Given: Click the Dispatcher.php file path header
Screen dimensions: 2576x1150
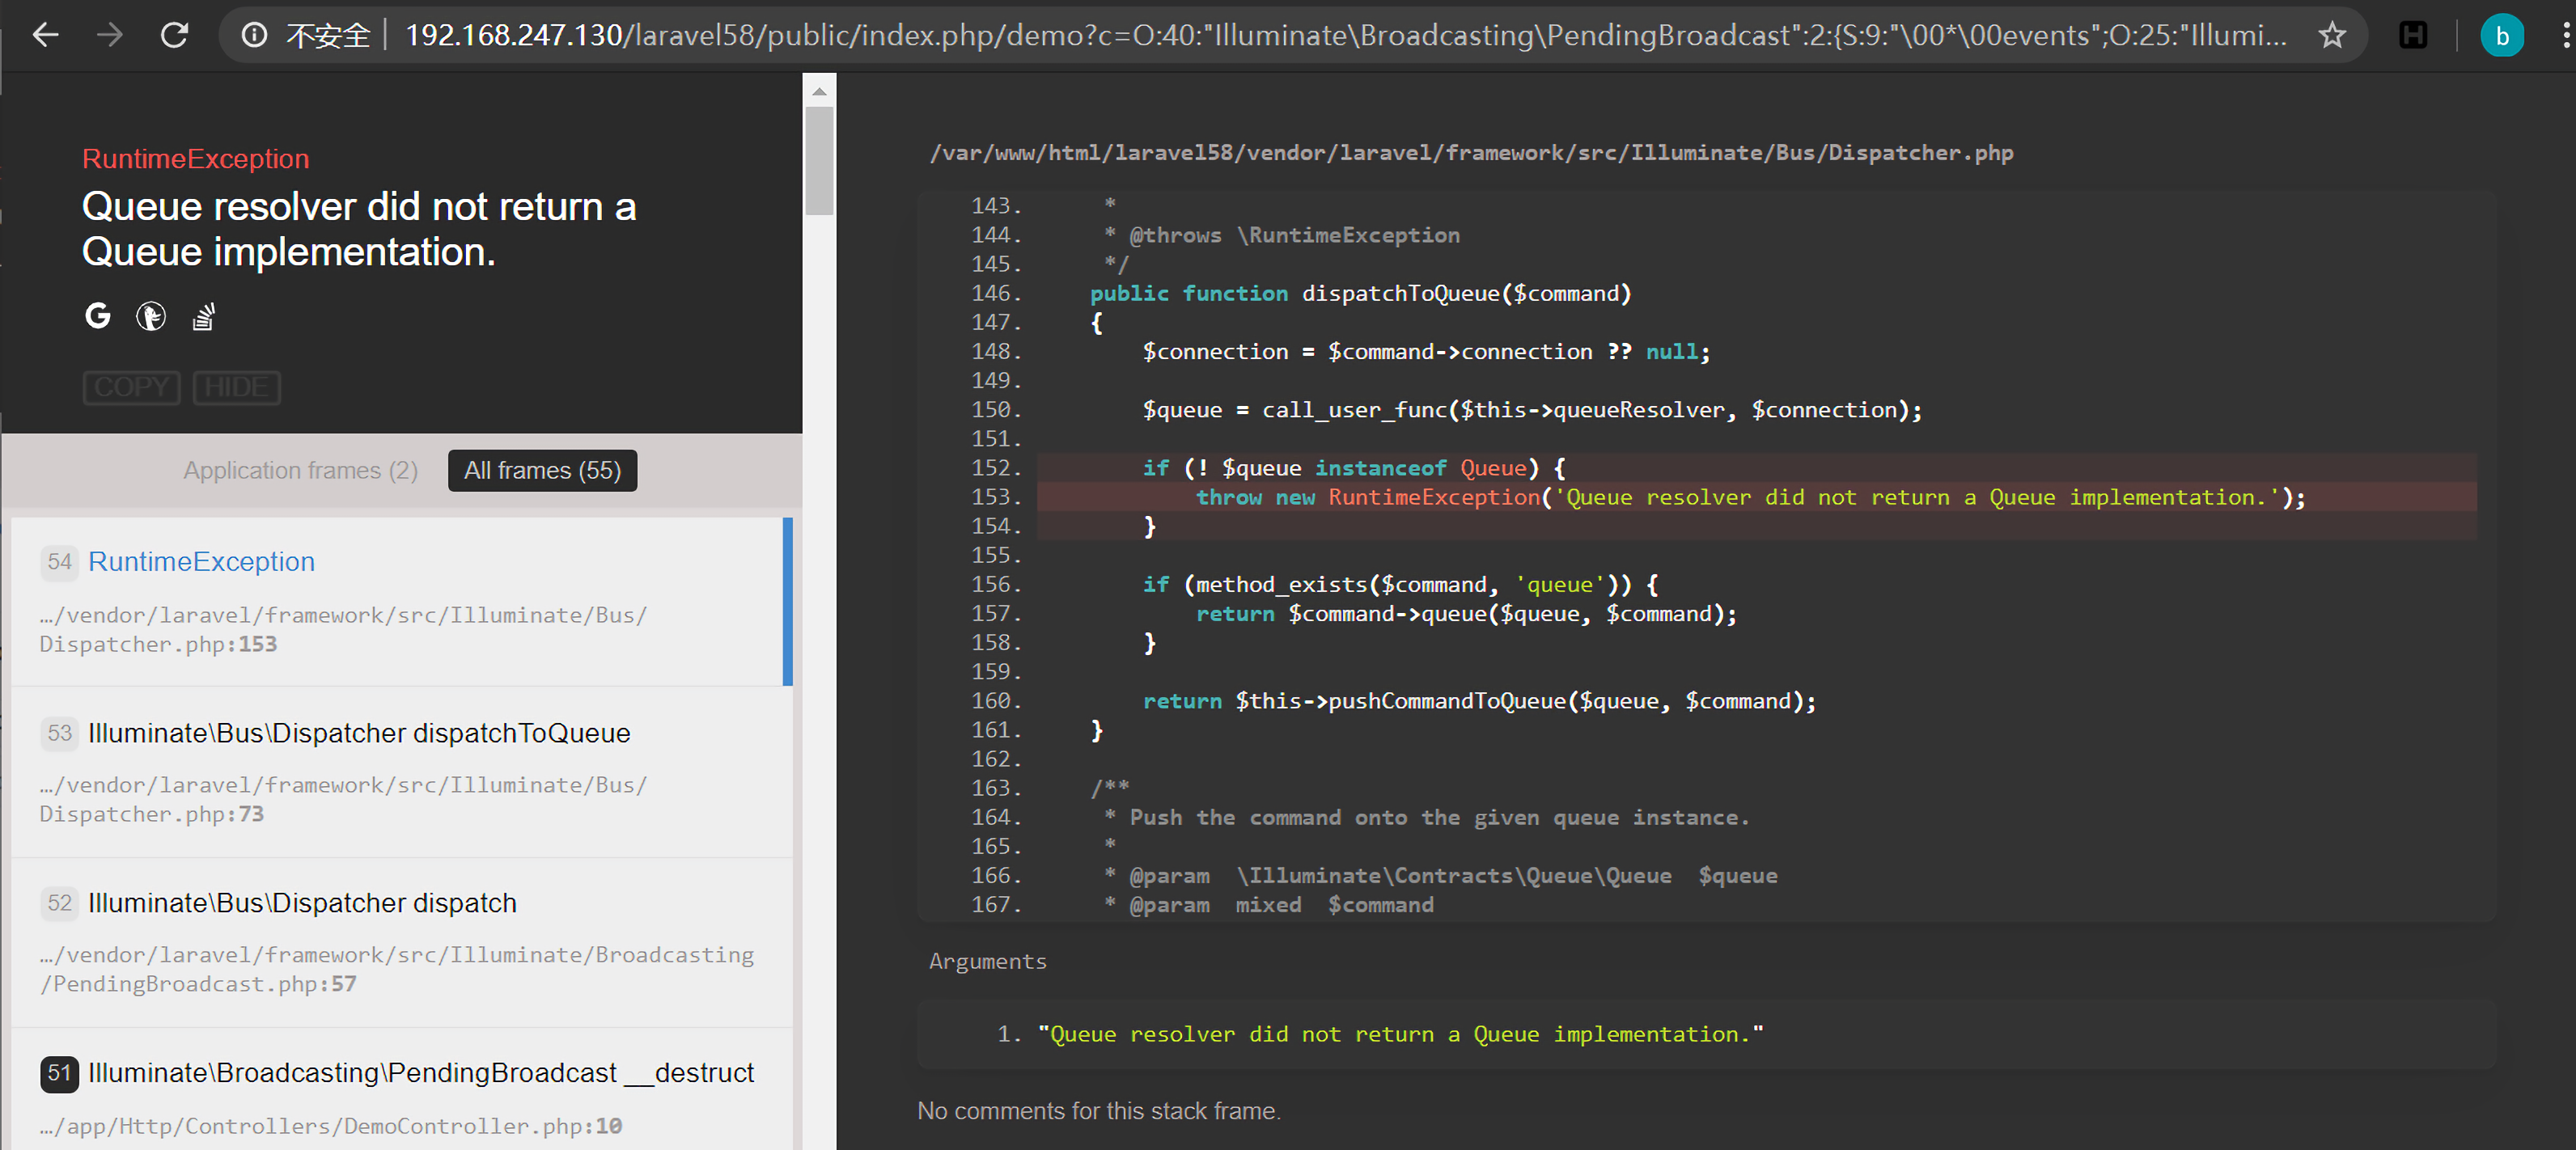Looking at the screenshot, I should click(x=1471, y=153).
